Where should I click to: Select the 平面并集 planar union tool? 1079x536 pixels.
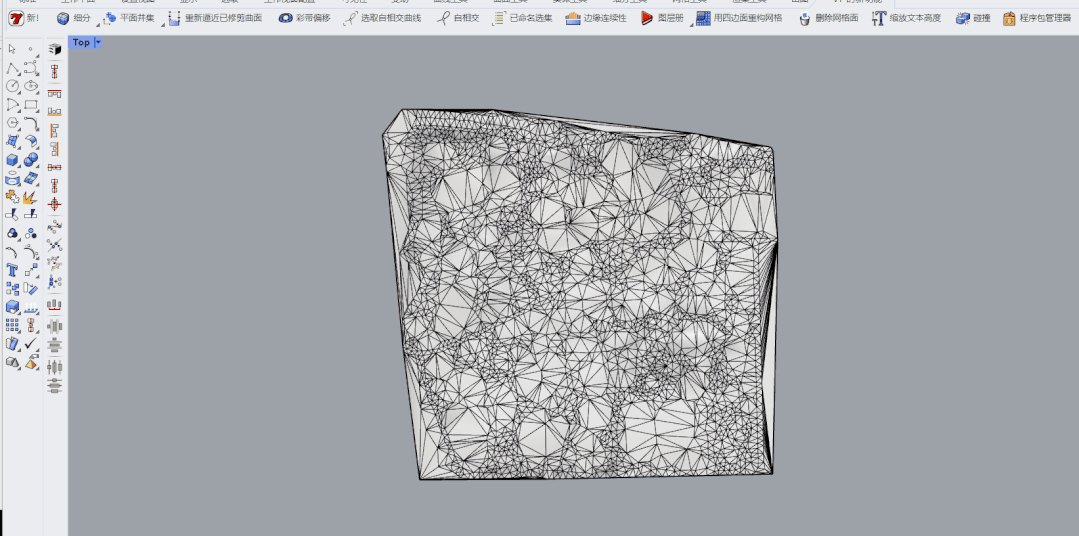128,18
